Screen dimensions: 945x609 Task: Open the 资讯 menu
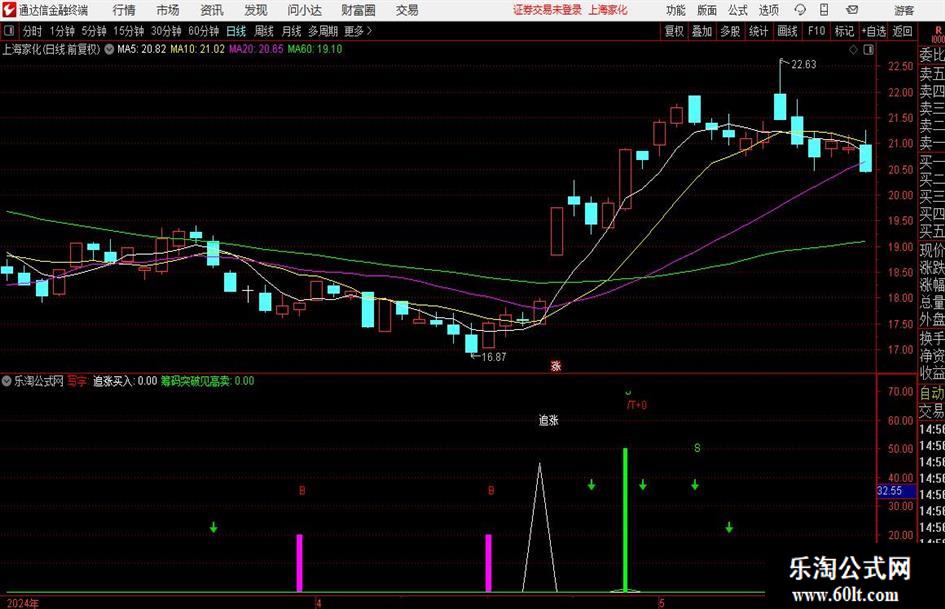coord(212,10)
